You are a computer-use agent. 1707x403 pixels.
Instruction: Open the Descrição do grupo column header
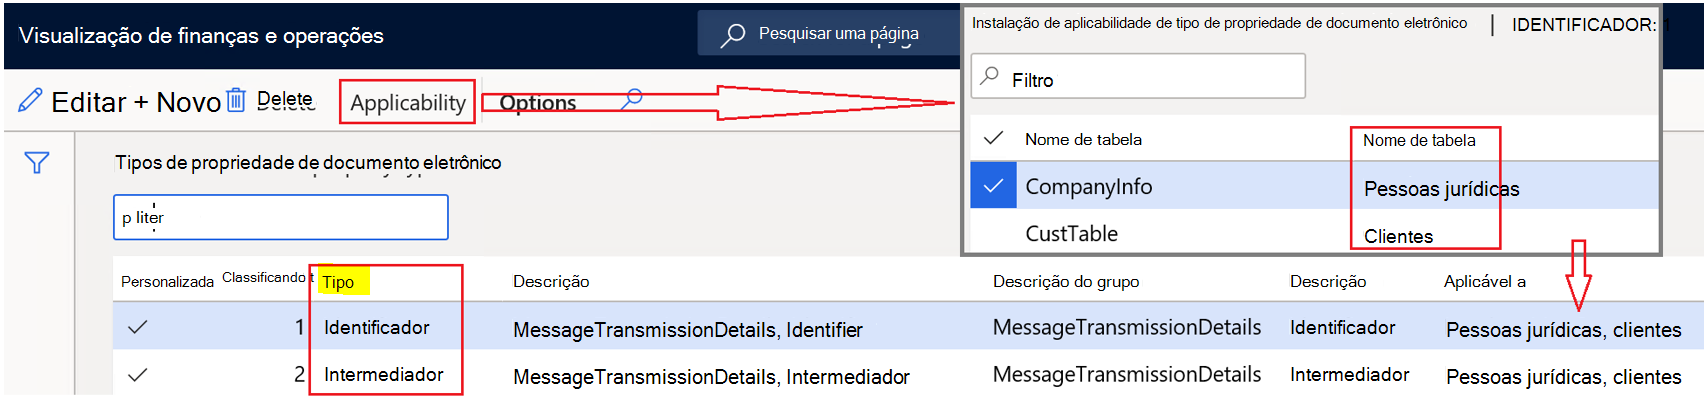(1066, 282)
